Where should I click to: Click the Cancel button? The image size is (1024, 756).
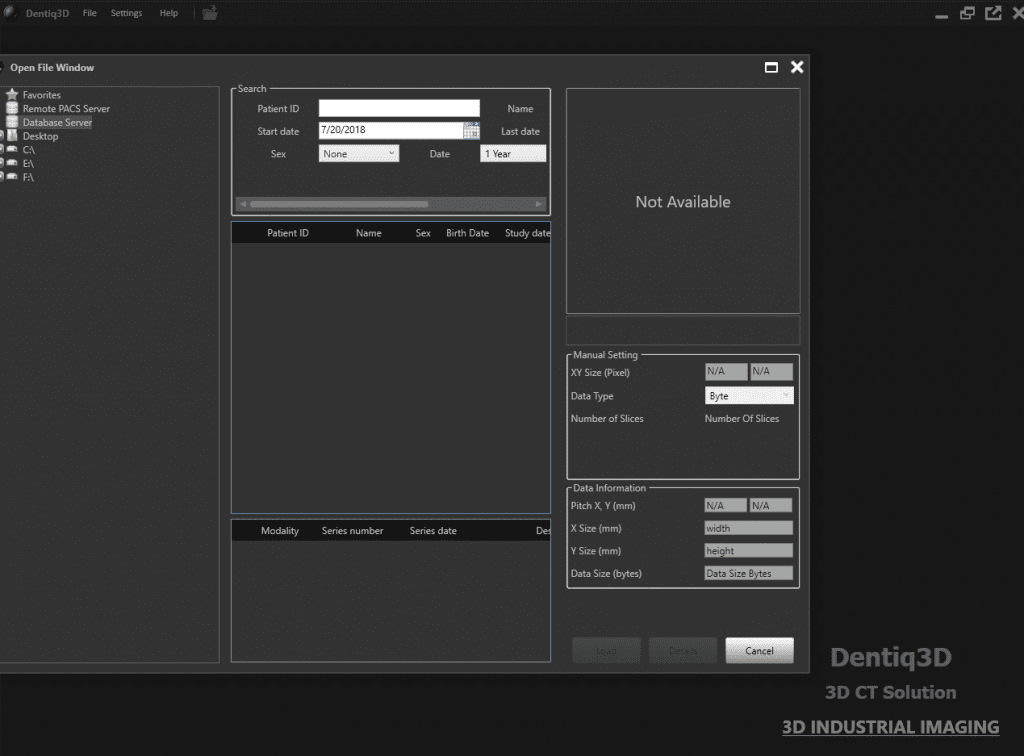tap(759, 650)
